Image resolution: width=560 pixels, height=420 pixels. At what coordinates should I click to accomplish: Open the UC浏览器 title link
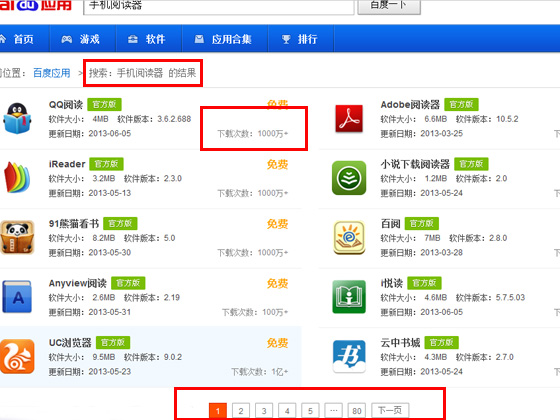click(x=70, y=343)
